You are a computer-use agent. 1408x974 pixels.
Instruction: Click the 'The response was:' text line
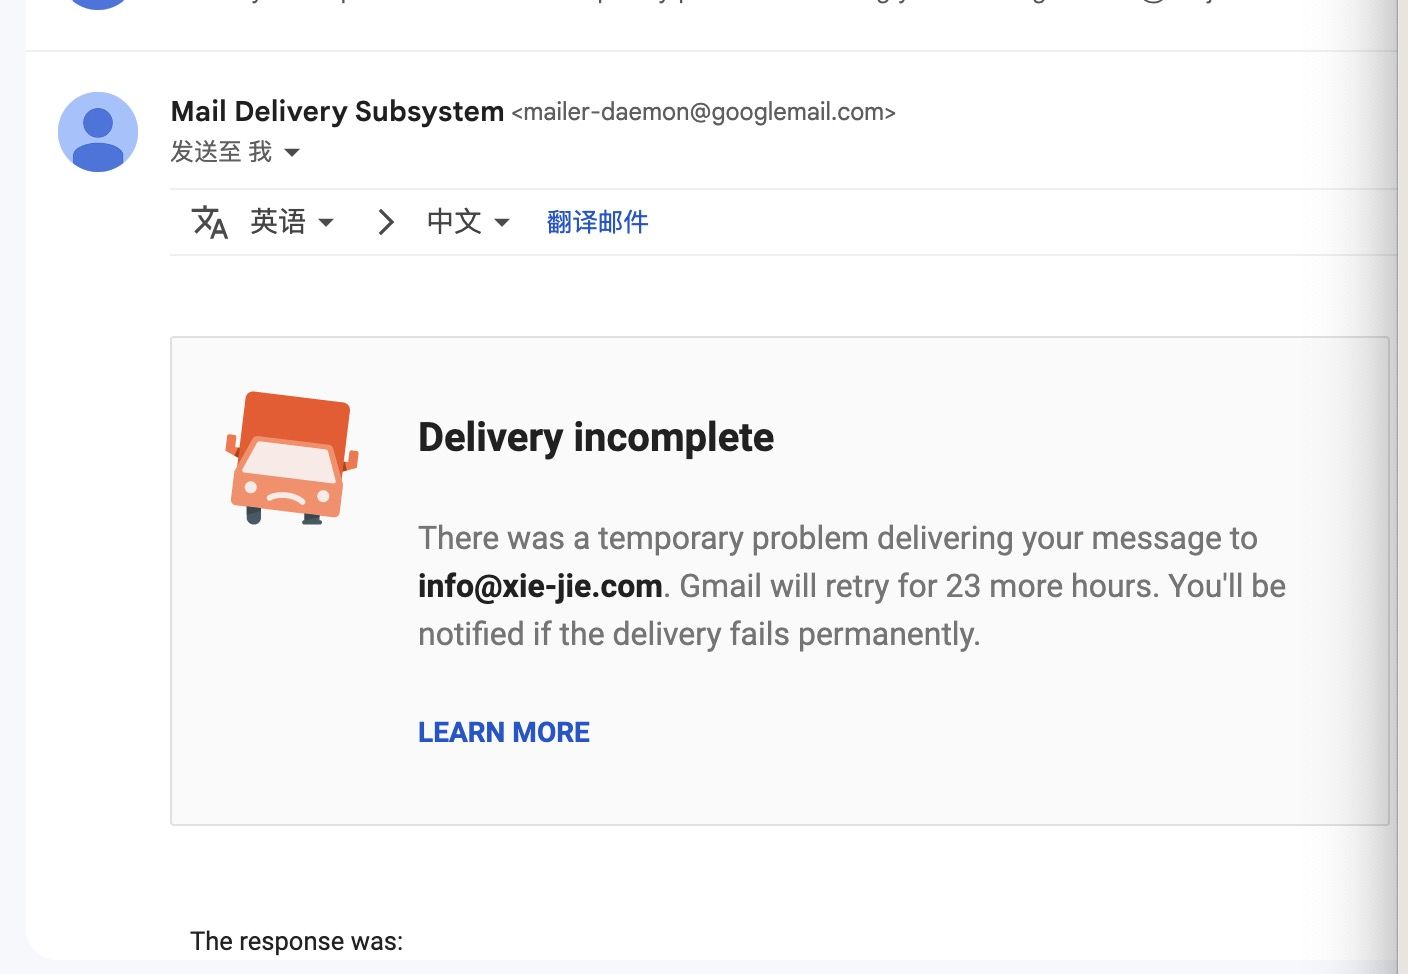(297, 941)
